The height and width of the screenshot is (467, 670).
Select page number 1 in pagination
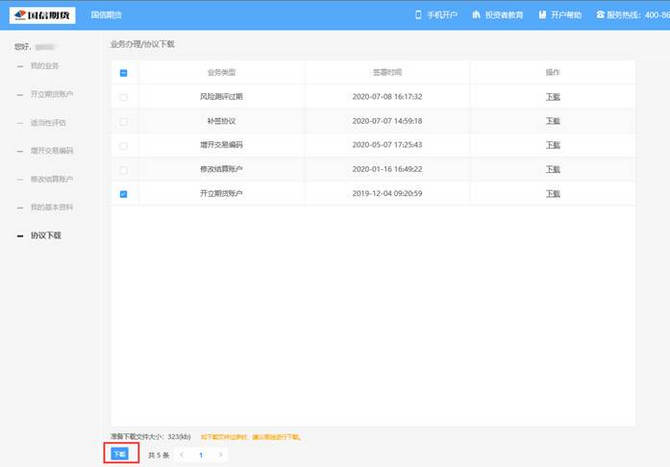(201, 454)
